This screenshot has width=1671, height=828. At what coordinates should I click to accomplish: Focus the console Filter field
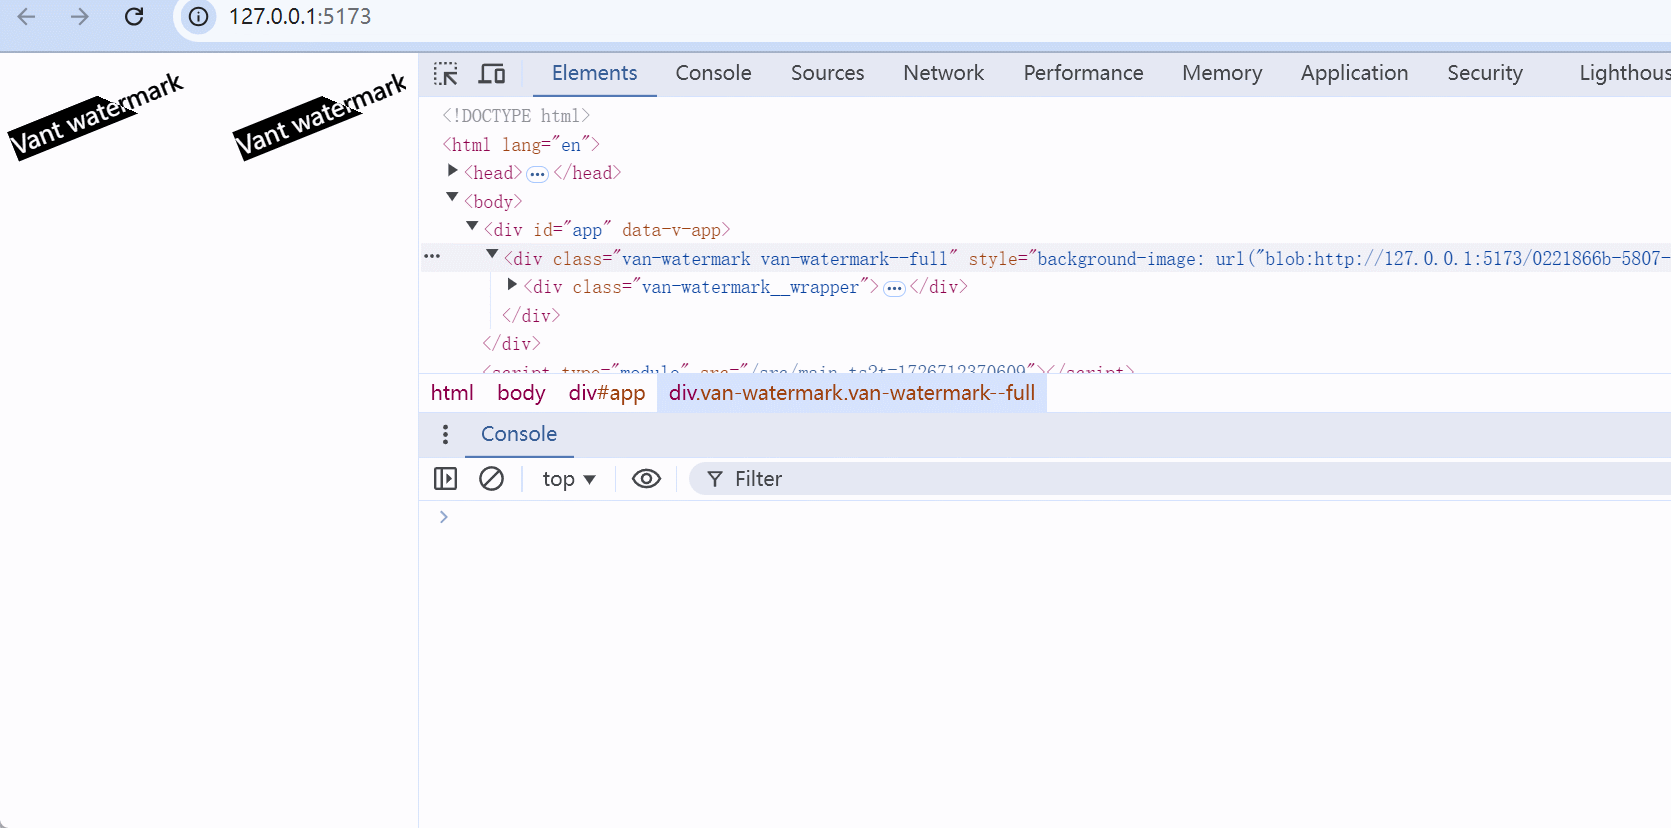pos(1180,479)
